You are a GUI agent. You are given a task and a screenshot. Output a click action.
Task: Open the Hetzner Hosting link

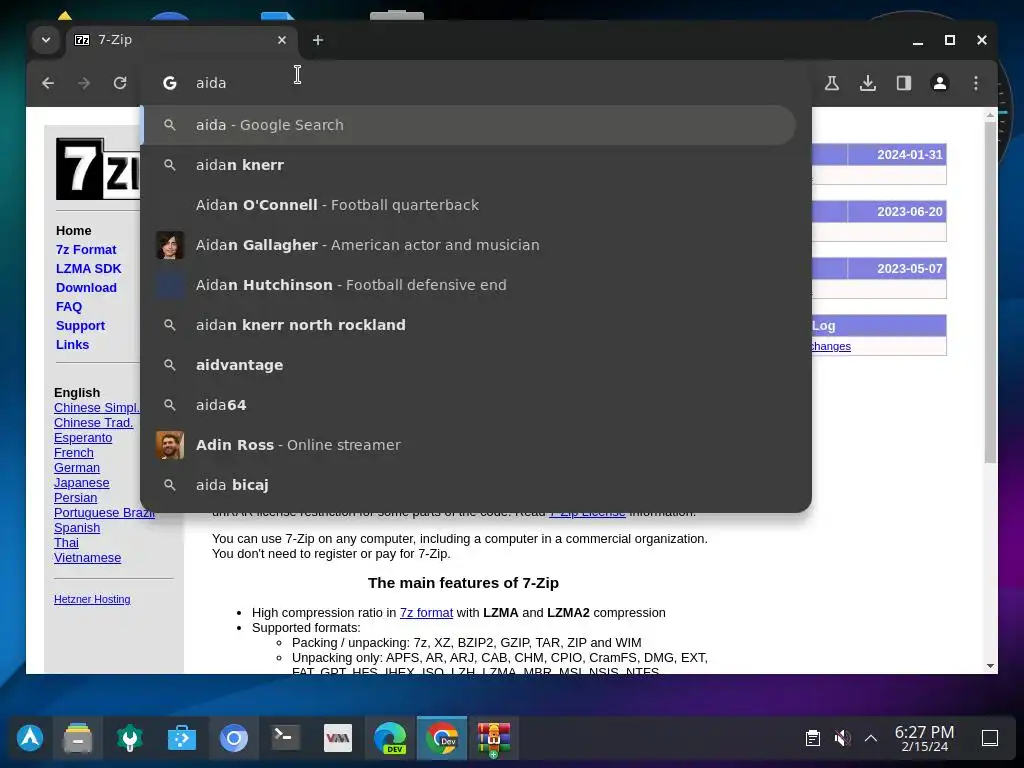coord(92,599)
